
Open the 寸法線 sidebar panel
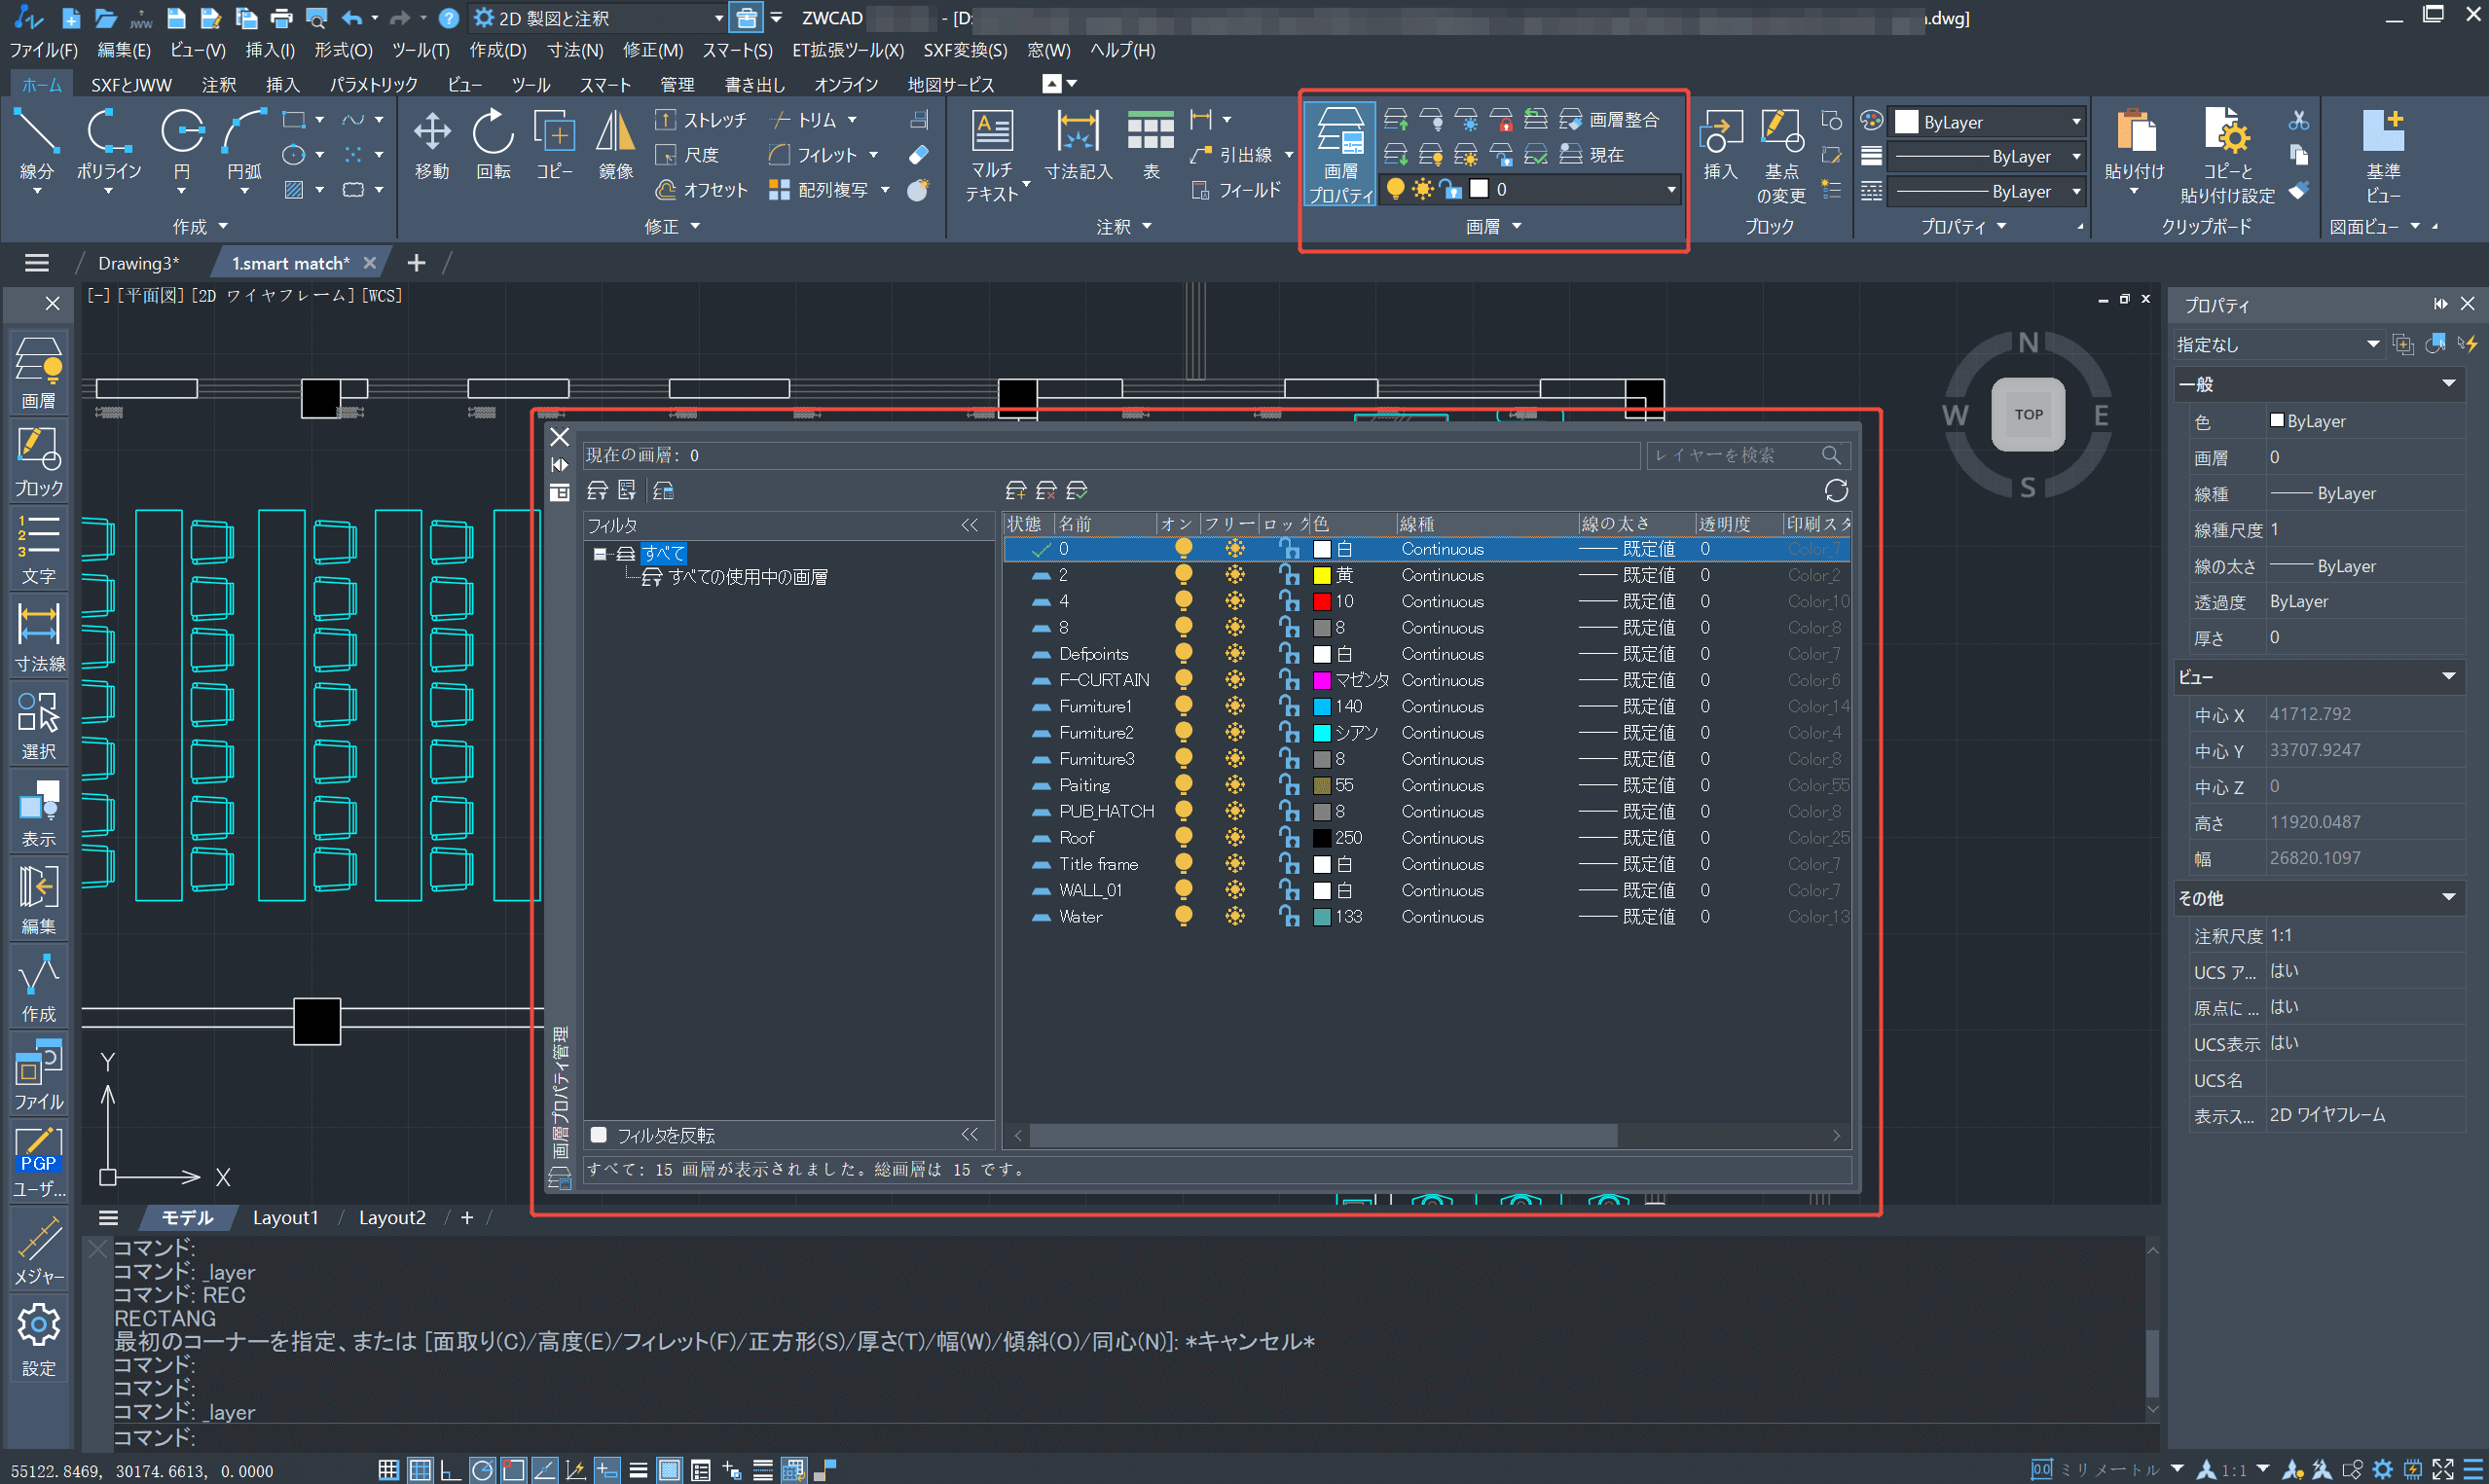39,636
